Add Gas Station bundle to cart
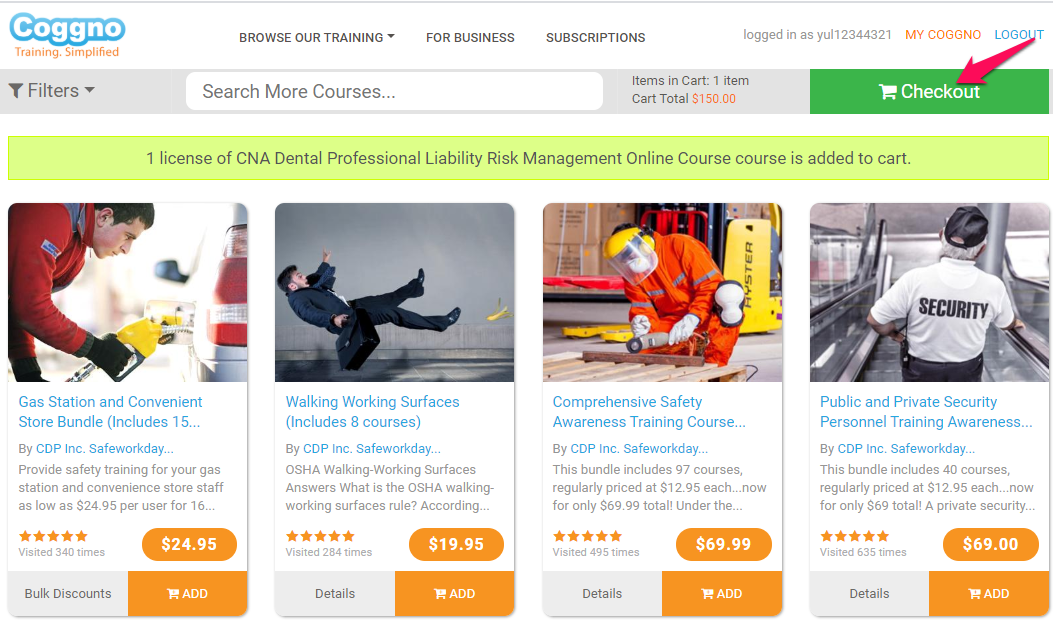The width and height of the screenshot is (1053, 625). (187, 593)
